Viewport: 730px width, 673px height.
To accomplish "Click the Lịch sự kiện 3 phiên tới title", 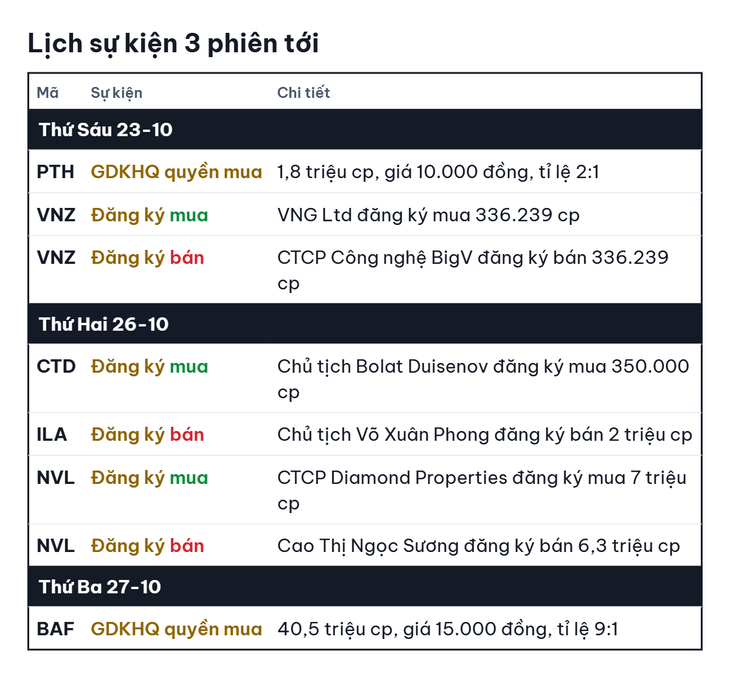I will [173, 44].
